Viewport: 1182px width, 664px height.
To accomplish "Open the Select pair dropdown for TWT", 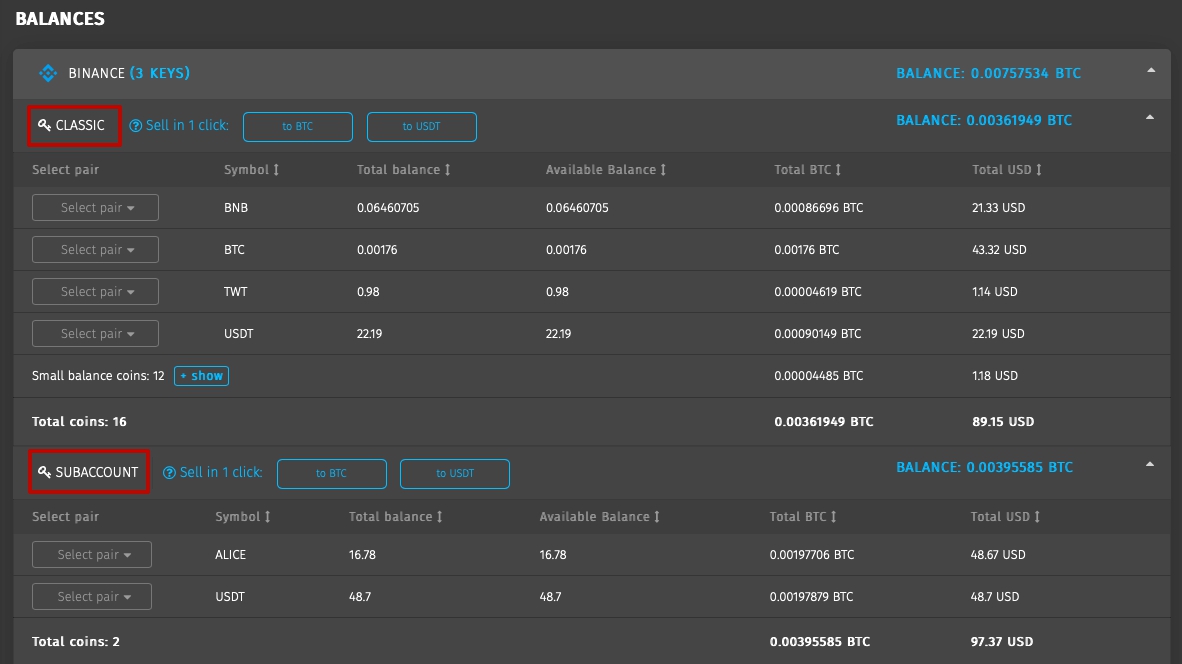I will pyautogui.click(x=95, y=292).
